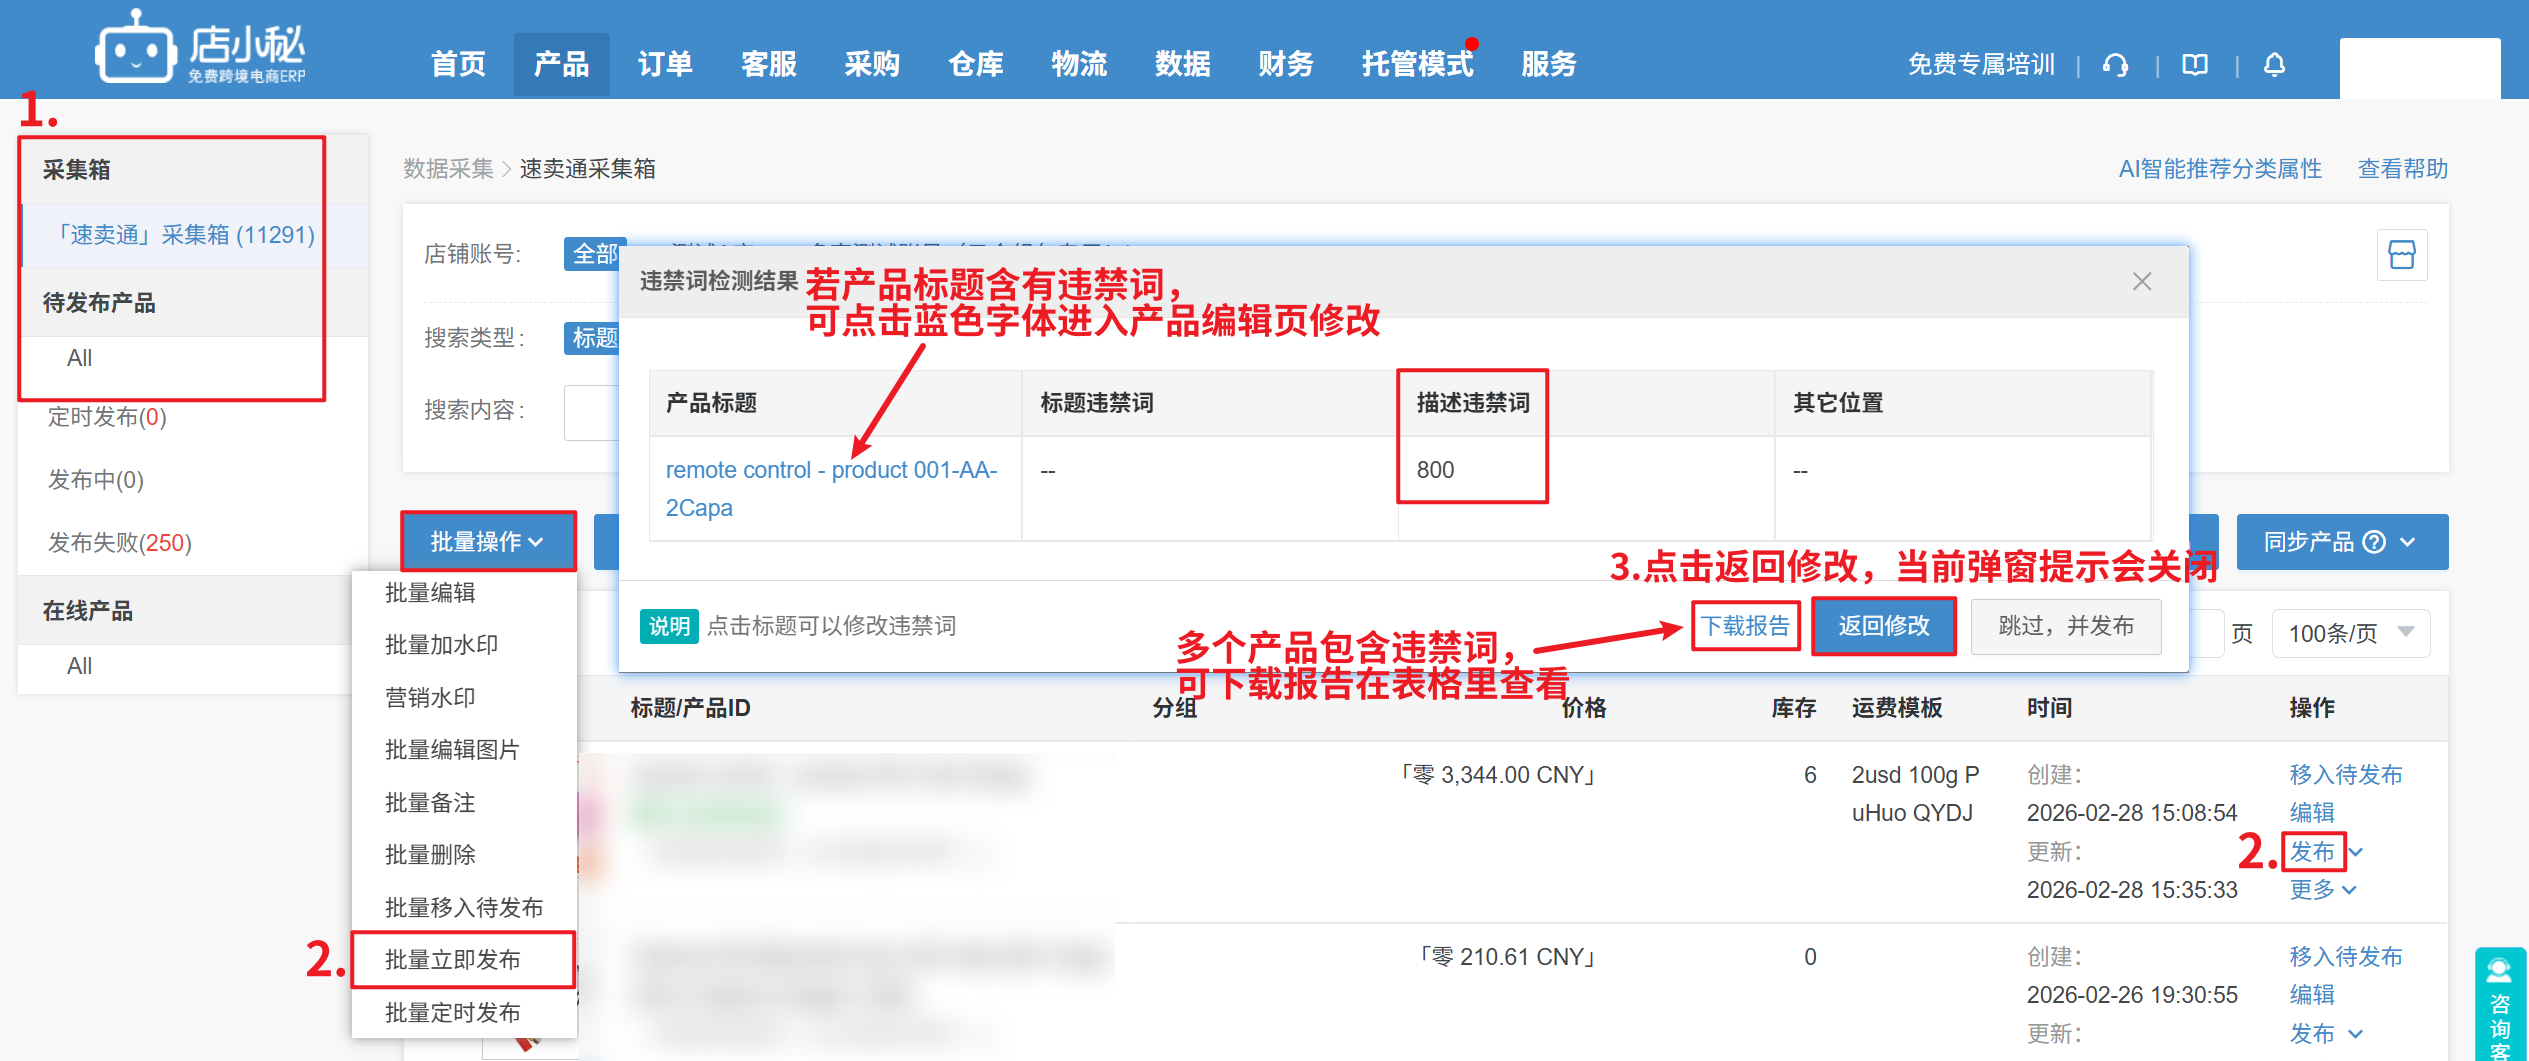Click 跳过，并发布 button
This screenshot has height=1061, width=2529.
(x=2065, y=626)
